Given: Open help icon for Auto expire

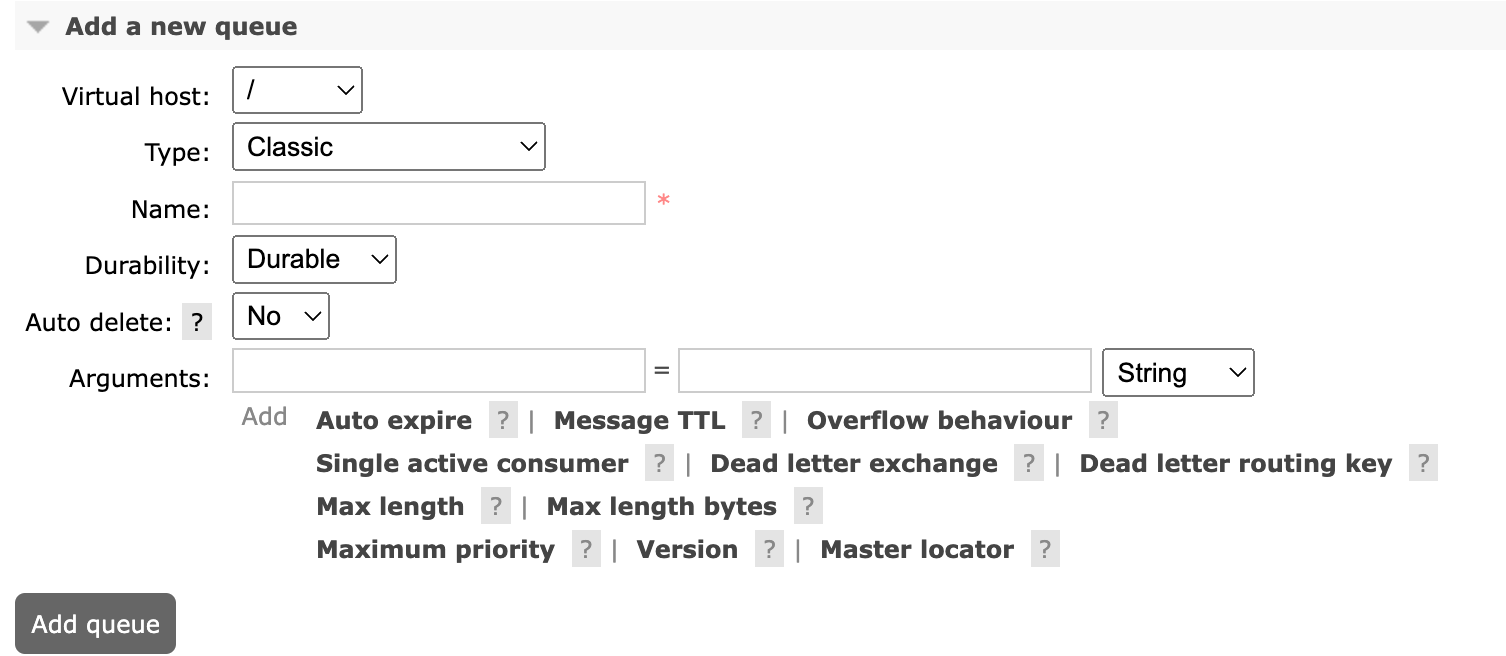Looking at the screenshot, I should coord(503,421).
